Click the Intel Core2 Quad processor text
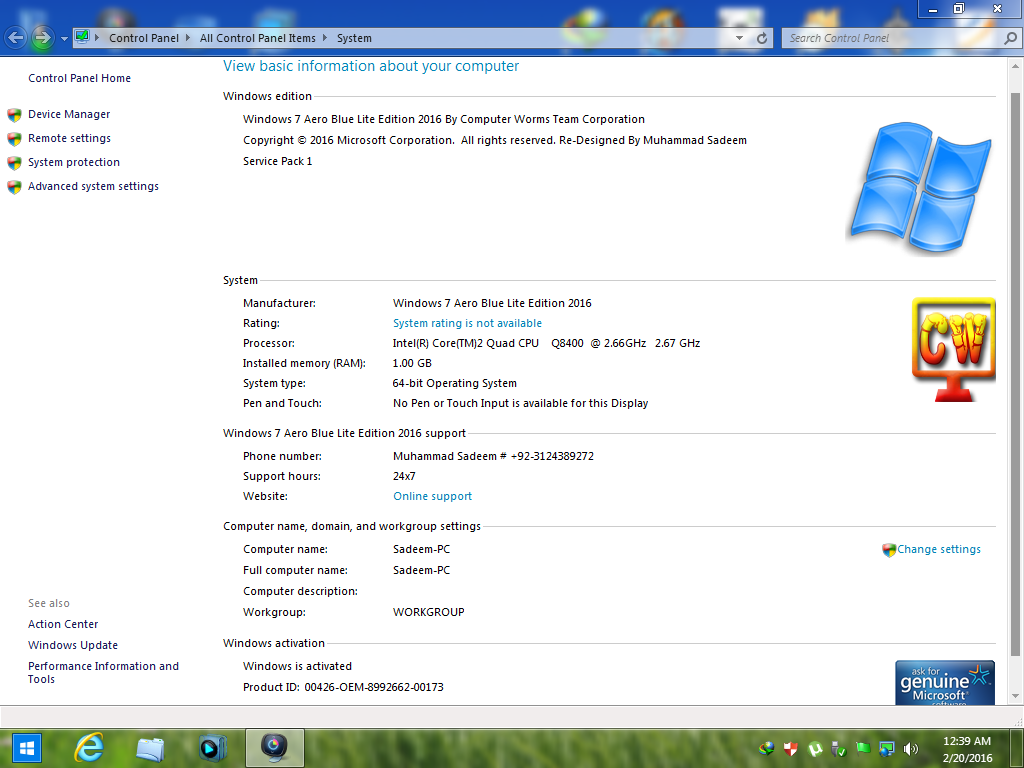The width and height of the screenshot is (1024, 768). point(546,343)
